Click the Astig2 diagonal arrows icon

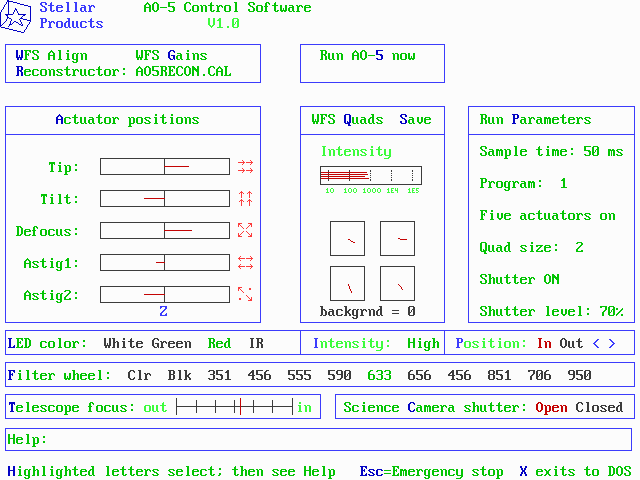(245, 294)
